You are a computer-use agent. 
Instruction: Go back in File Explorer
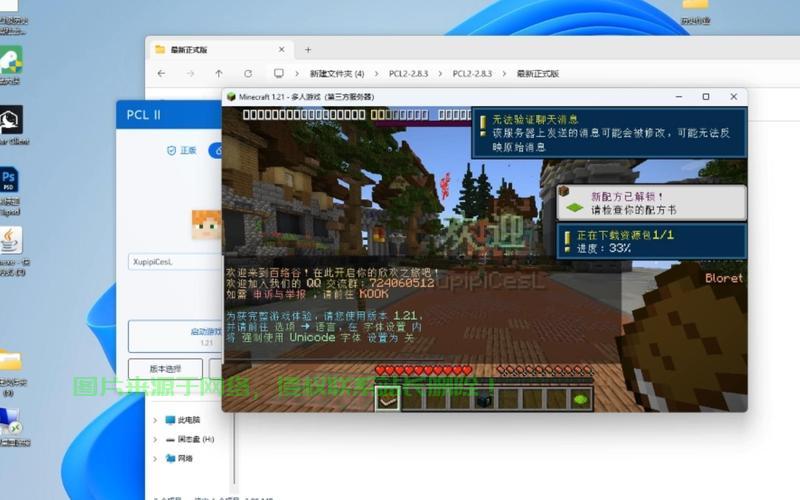pyautogui.click(x=161, y=73)
